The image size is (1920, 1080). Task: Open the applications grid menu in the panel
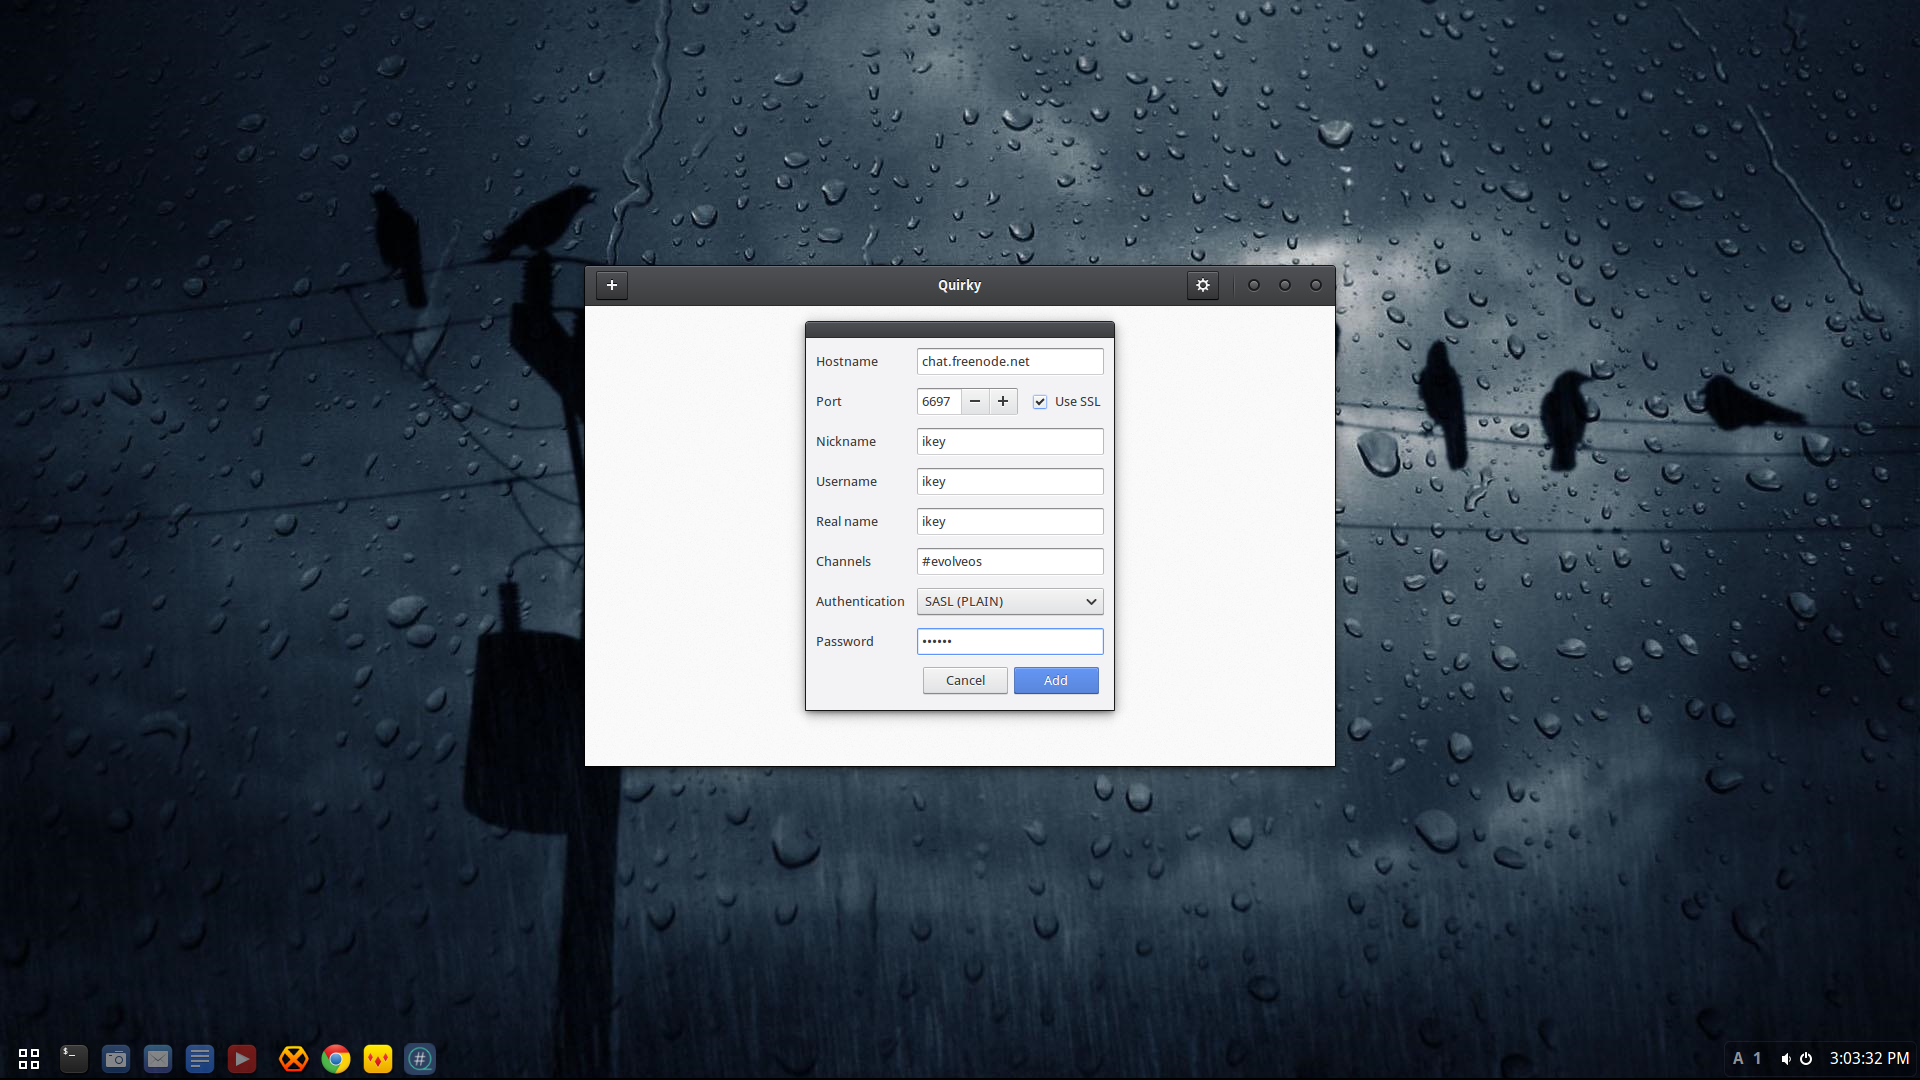tap(29, 1058)
